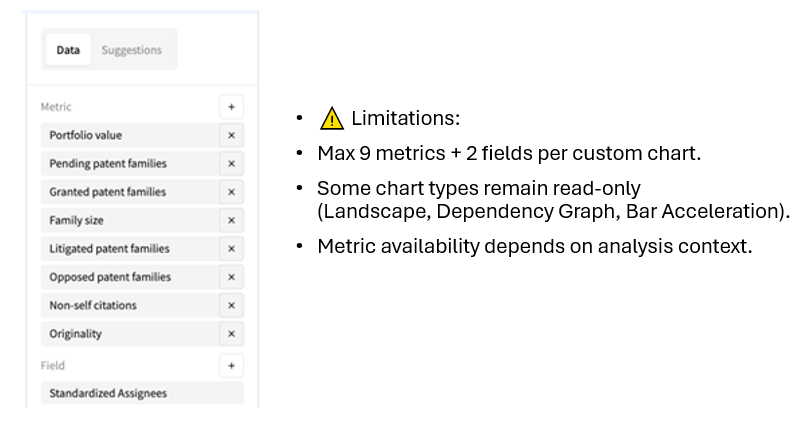Remove the Non-self citations metric
Image resolution: width=800 pixels, height=426 pixels.
coord(231,306)
